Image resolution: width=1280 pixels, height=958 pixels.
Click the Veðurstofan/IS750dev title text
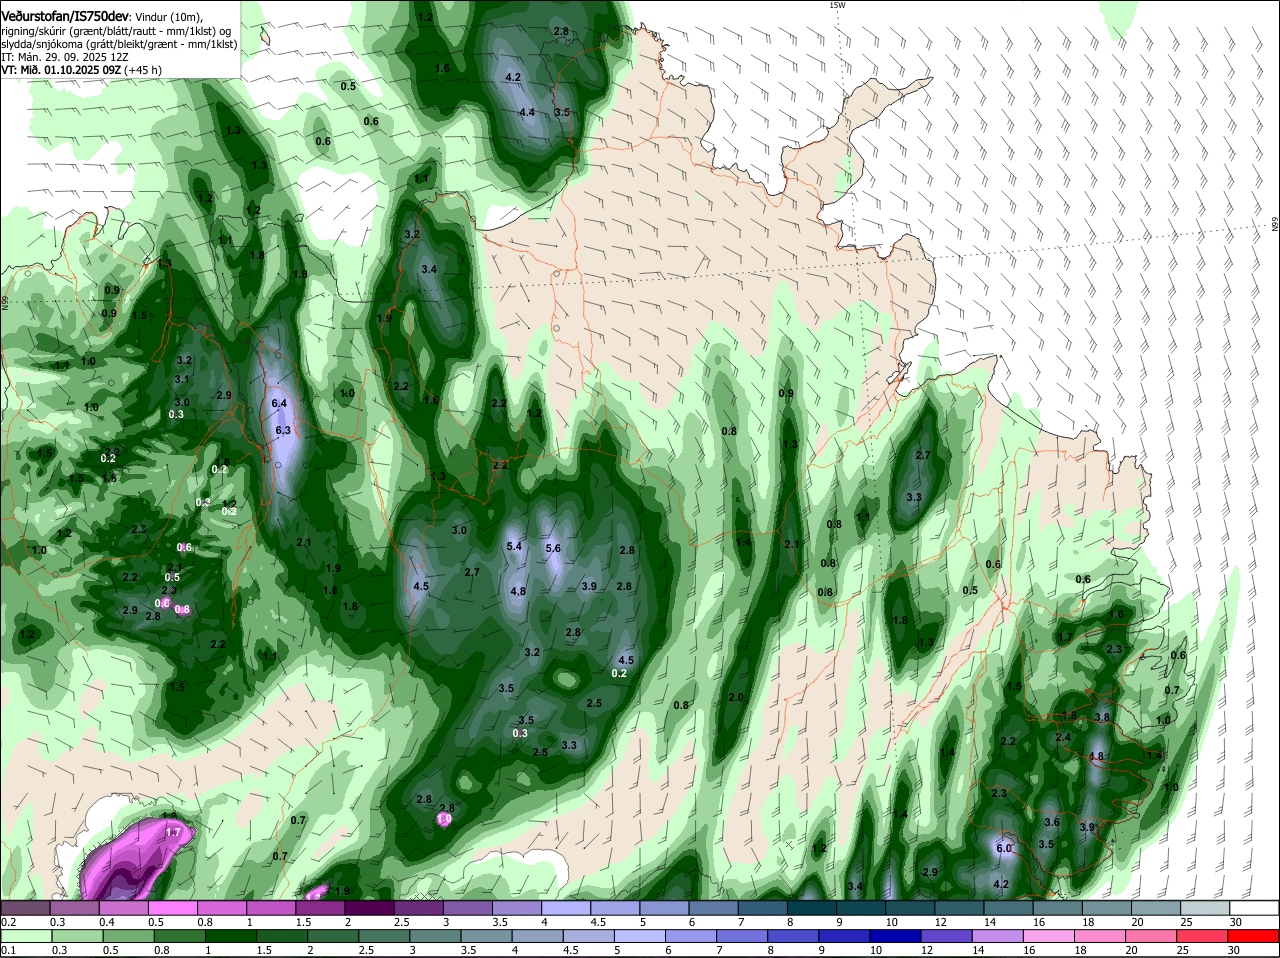66,16
